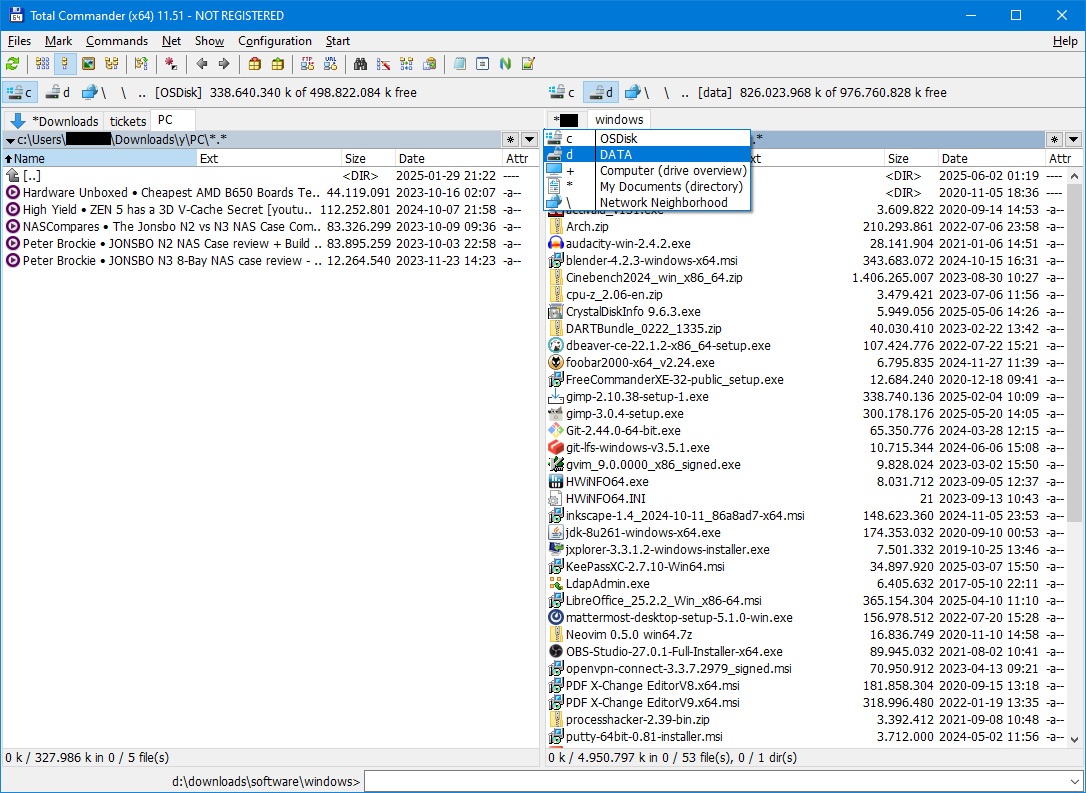Open file search with the binoculars icon
Viewport: 1086px width, 793px height.
tap(360, 64)
